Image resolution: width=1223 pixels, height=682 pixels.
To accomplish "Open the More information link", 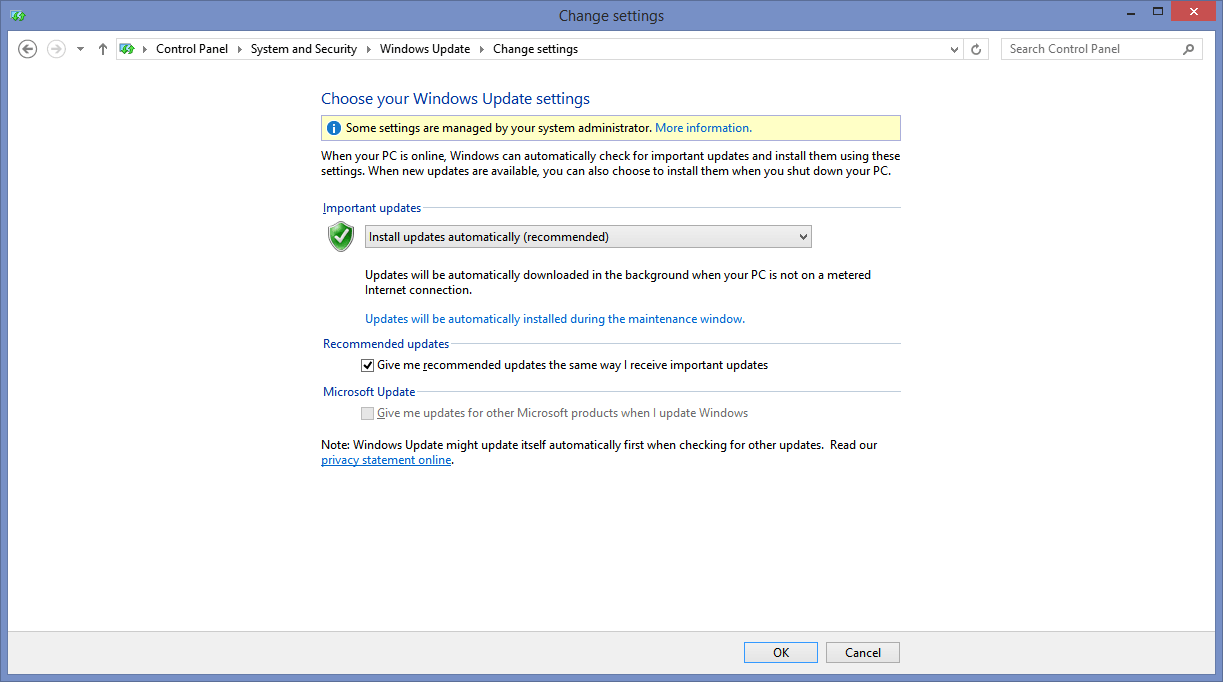I will [x=703, y=128].
